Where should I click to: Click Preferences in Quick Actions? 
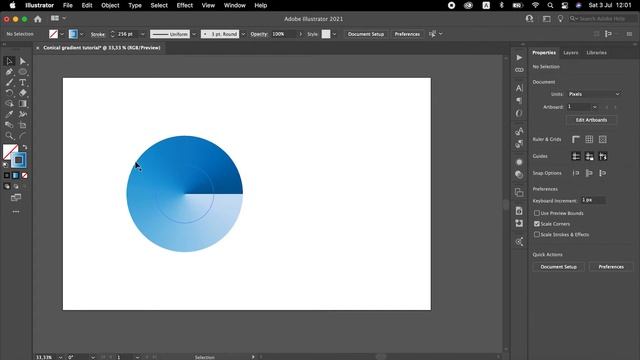point(611,267)
